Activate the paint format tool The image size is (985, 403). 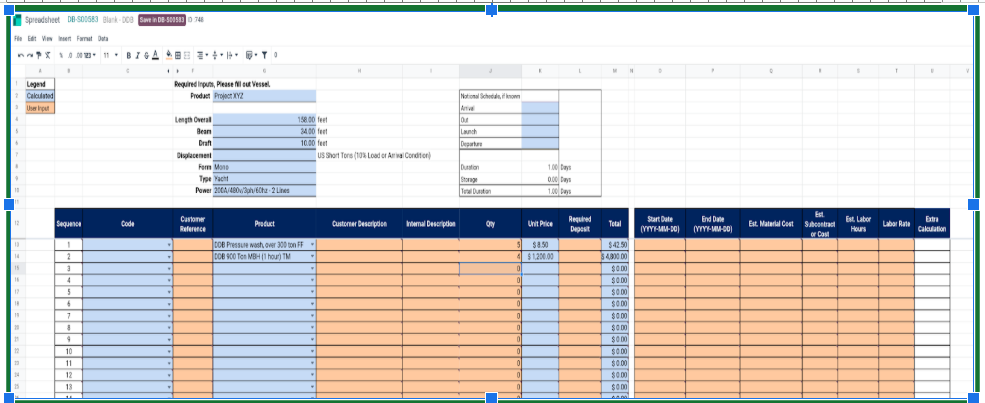[x=38, y=55]
